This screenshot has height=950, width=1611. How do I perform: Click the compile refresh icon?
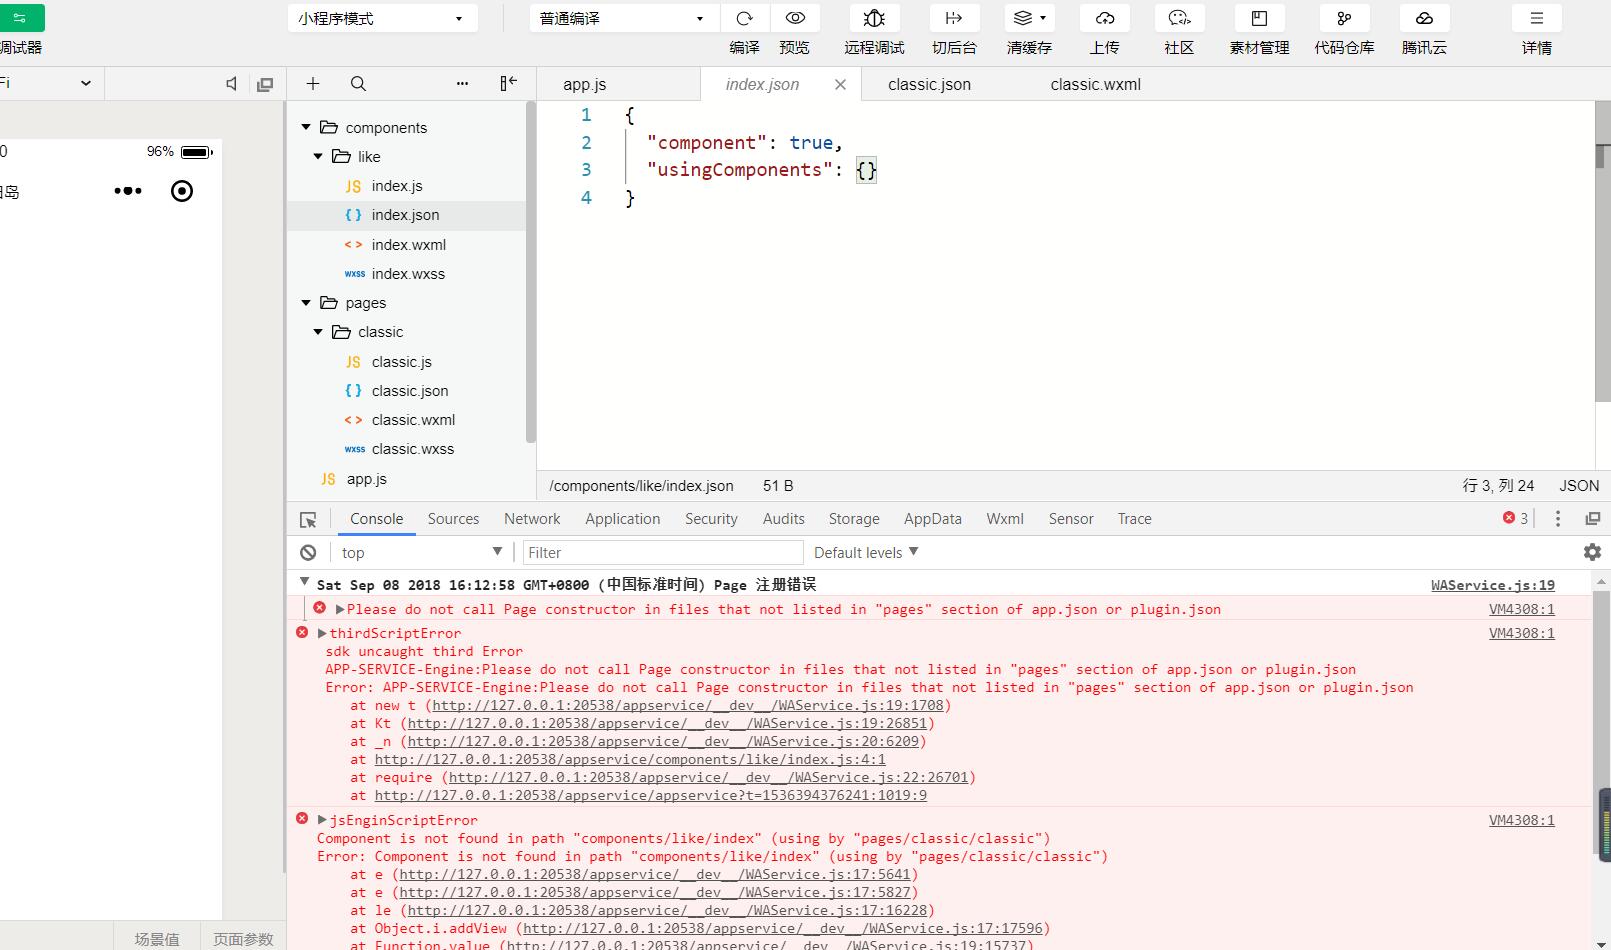click(x=744, y=18)
